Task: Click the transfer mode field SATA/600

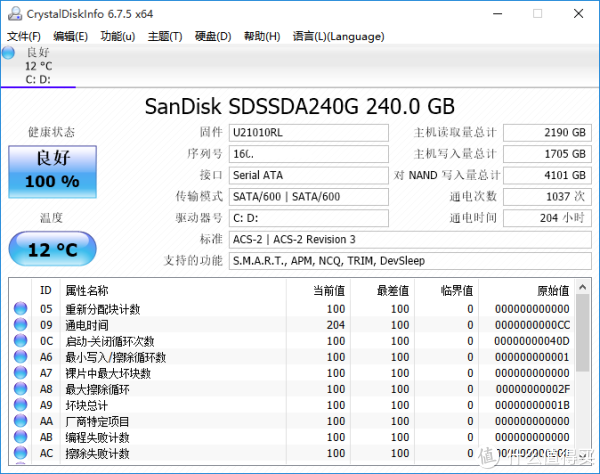Action: pos(309,197)
